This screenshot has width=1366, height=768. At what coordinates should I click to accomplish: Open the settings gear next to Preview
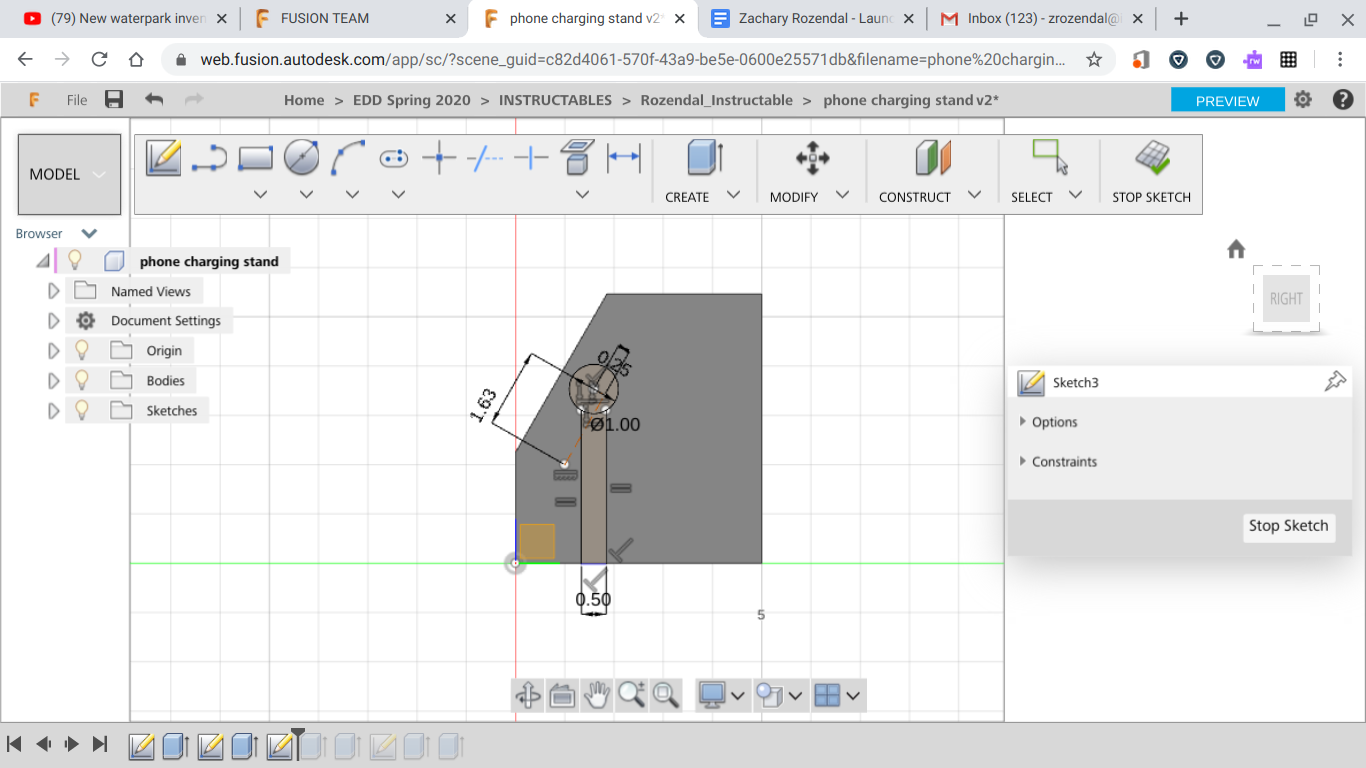[x=1302, y=100]
